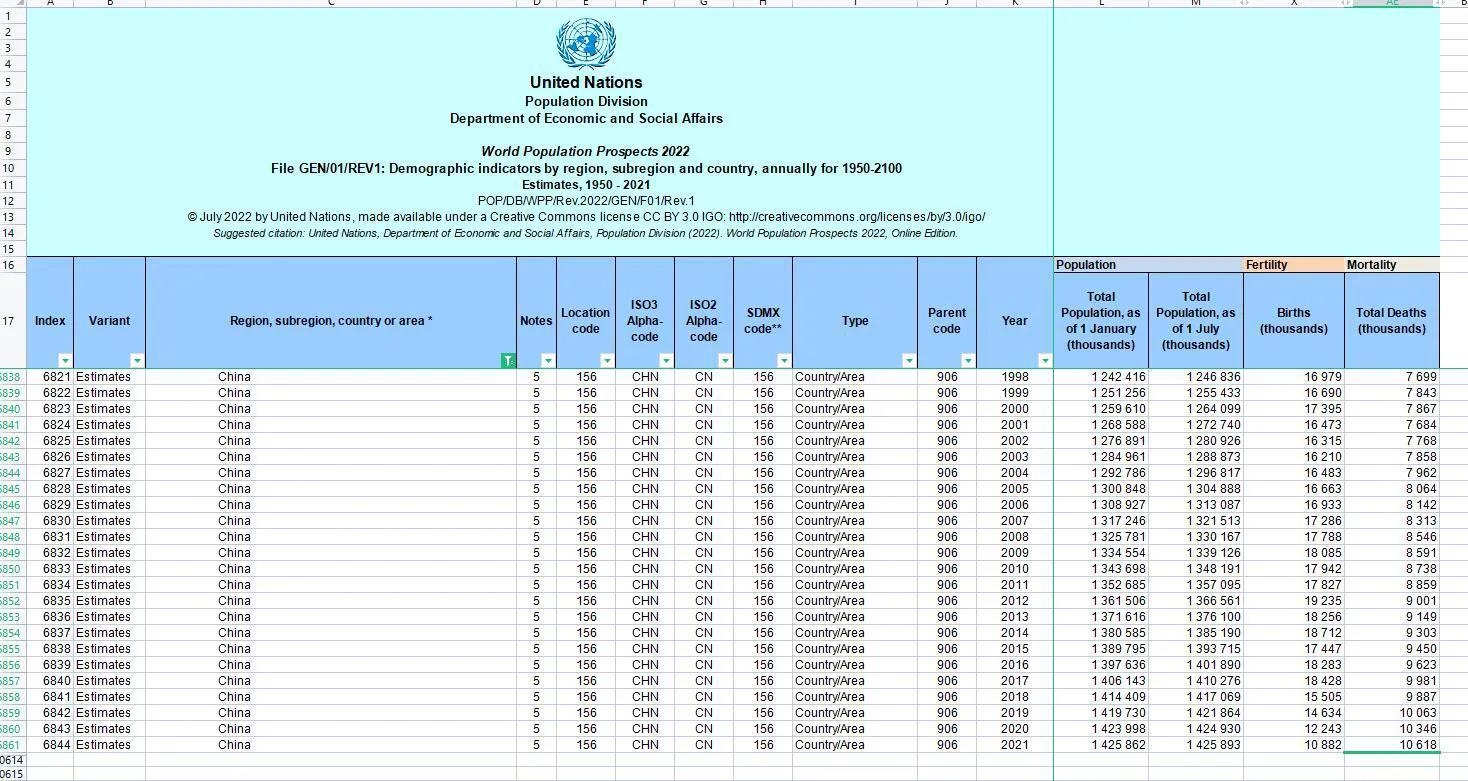The image size is (1468, 781).
Task: Select CHN cell in 2019 row
Action: click(x=645, y=713)
